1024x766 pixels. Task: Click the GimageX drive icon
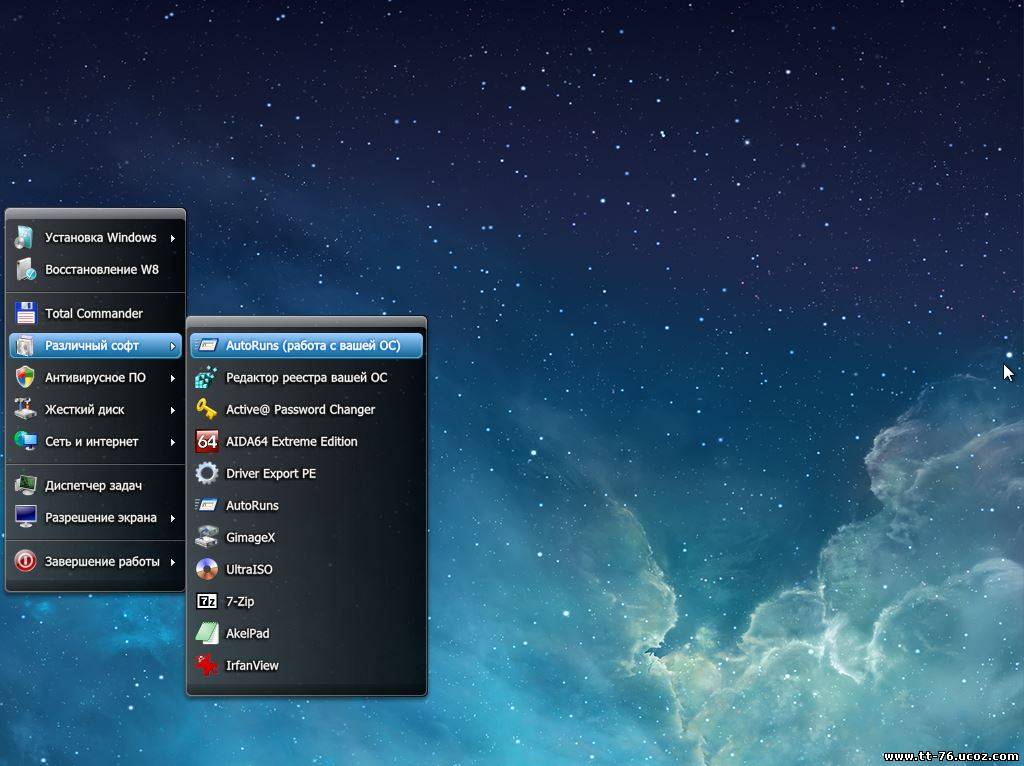[206, 537]
